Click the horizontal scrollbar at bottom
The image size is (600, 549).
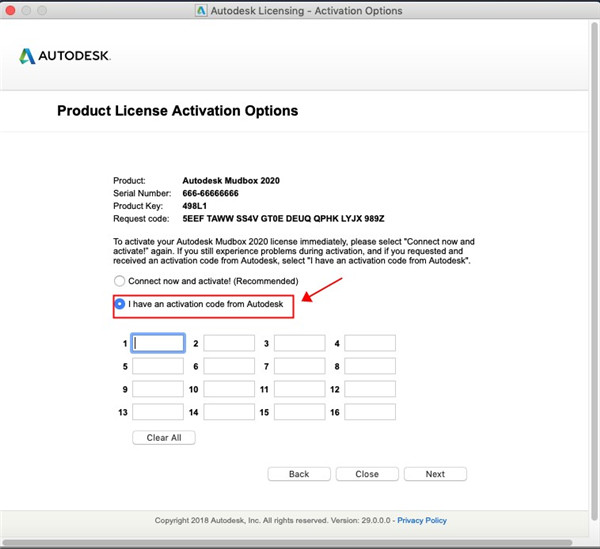coord(287,542)
